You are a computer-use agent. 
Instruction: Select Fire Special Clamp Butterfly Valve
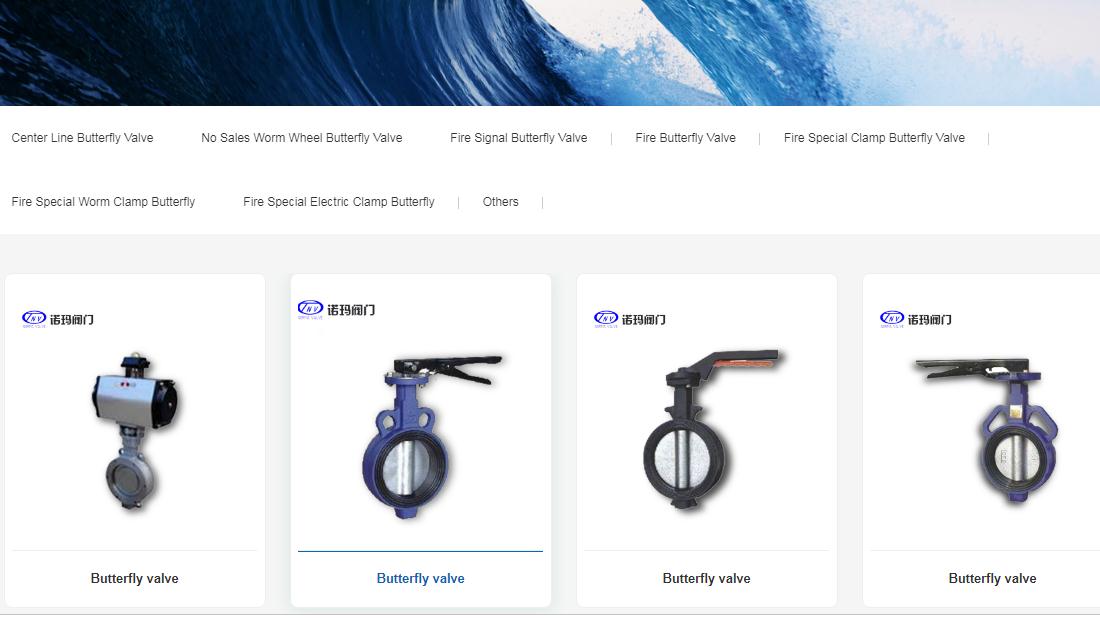874,138
